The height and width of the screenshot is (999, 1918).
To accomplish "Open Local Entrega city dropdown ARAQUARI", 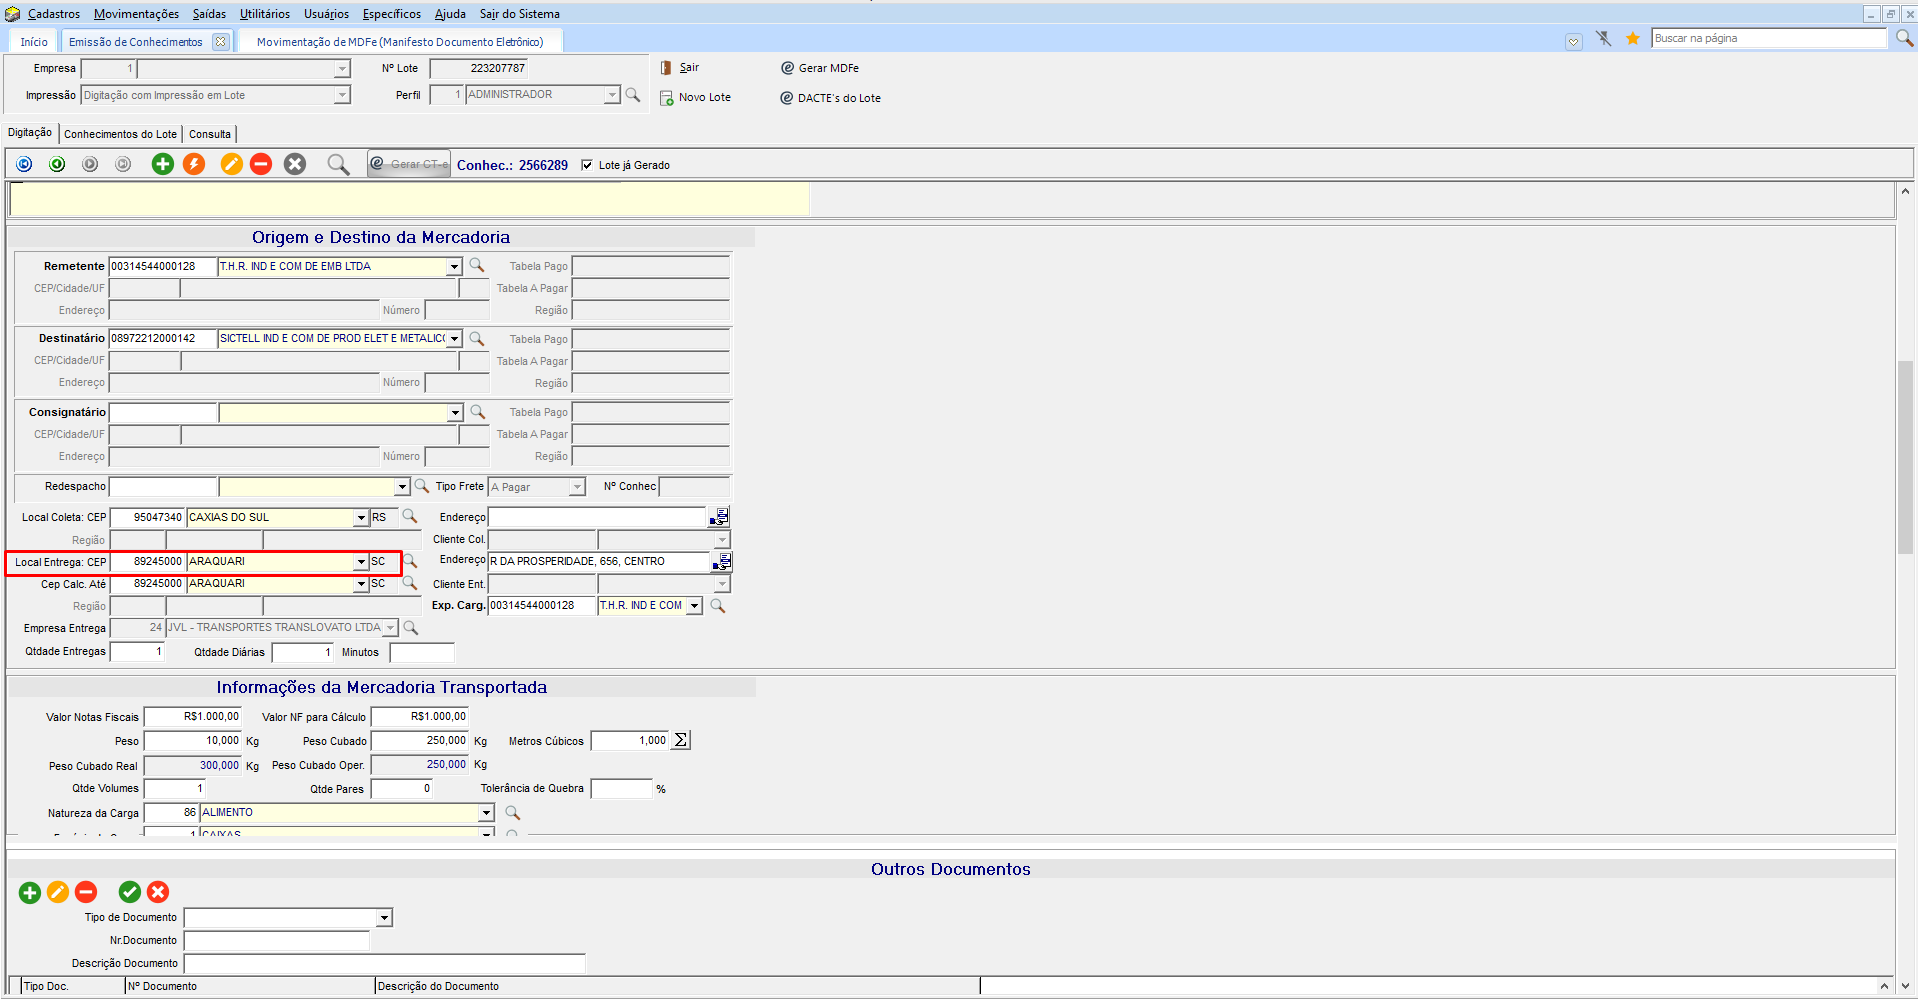I will (361, 562).
